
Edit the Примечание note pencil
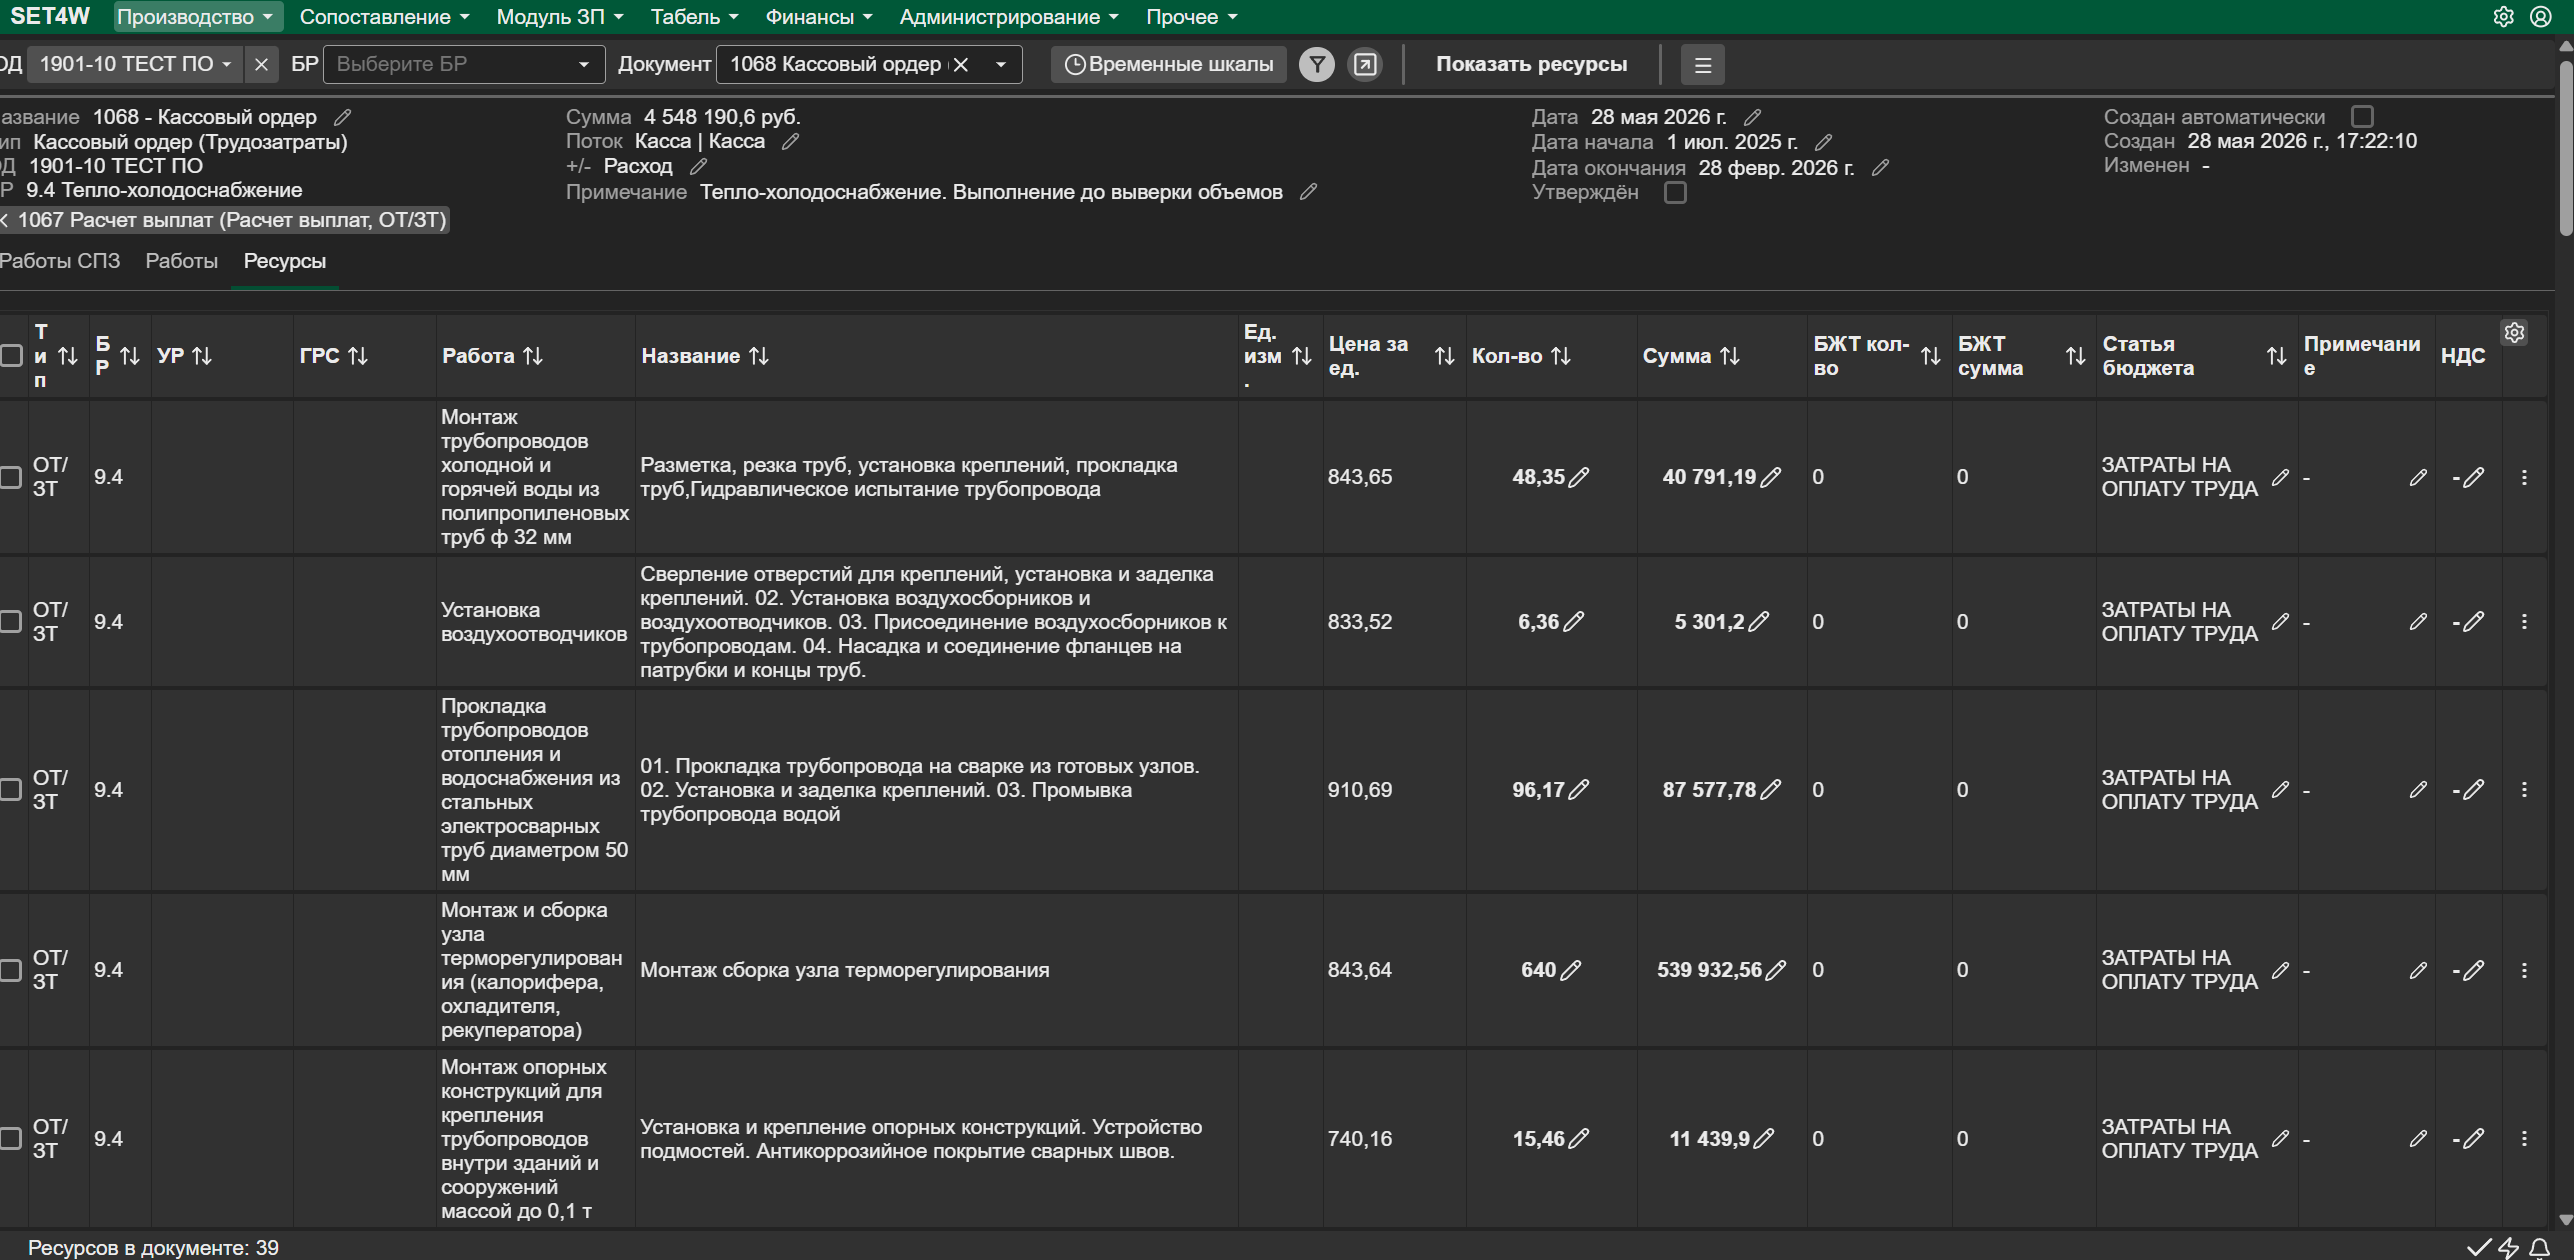(x=1308, y=191)
